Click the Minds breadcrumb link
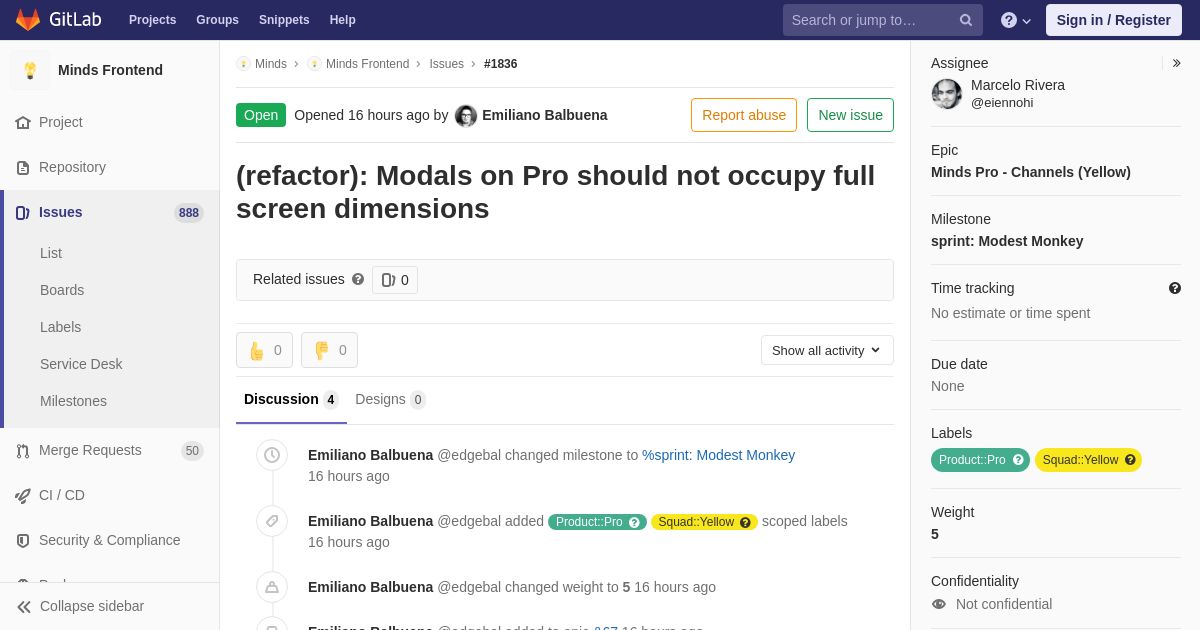This screenshot has width=1200, height=630. pyautogui.click(x=271, y=64)
